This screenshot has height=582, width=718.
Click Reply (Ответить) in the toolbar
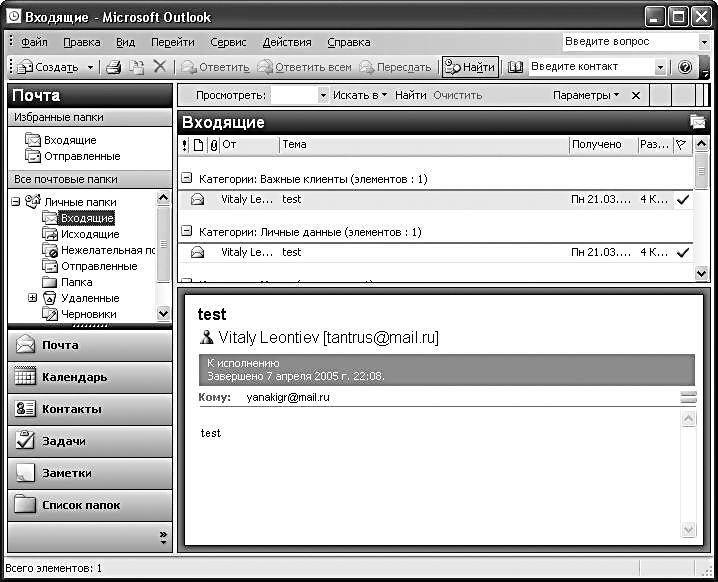pos(215,67)
